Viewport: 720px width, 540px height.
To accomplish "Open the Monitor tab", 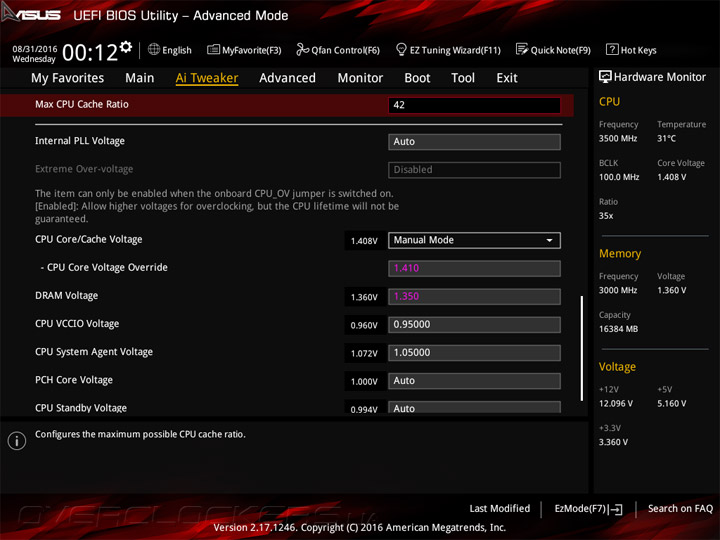I will click(360, 78).
